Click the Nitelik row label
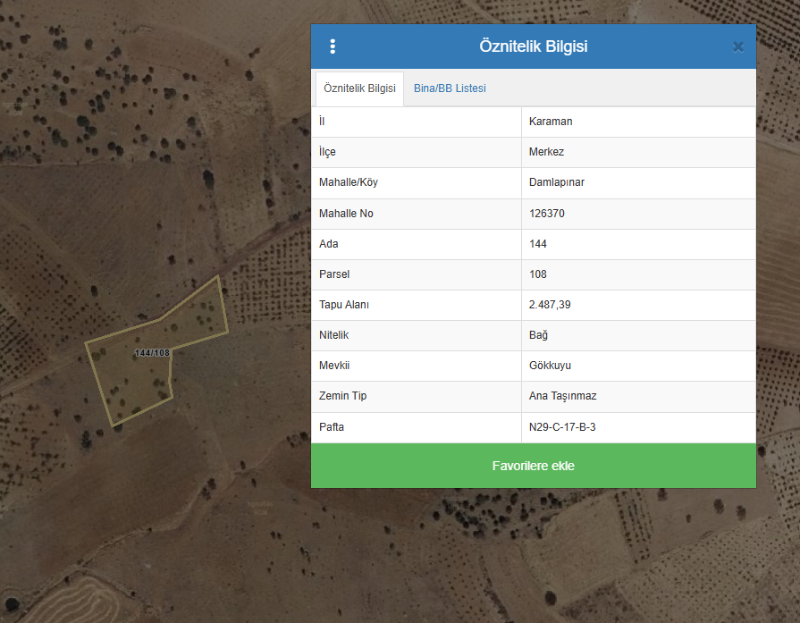This screenshot has width=800, height=623. pyautogui.click(x=334, y=335)
